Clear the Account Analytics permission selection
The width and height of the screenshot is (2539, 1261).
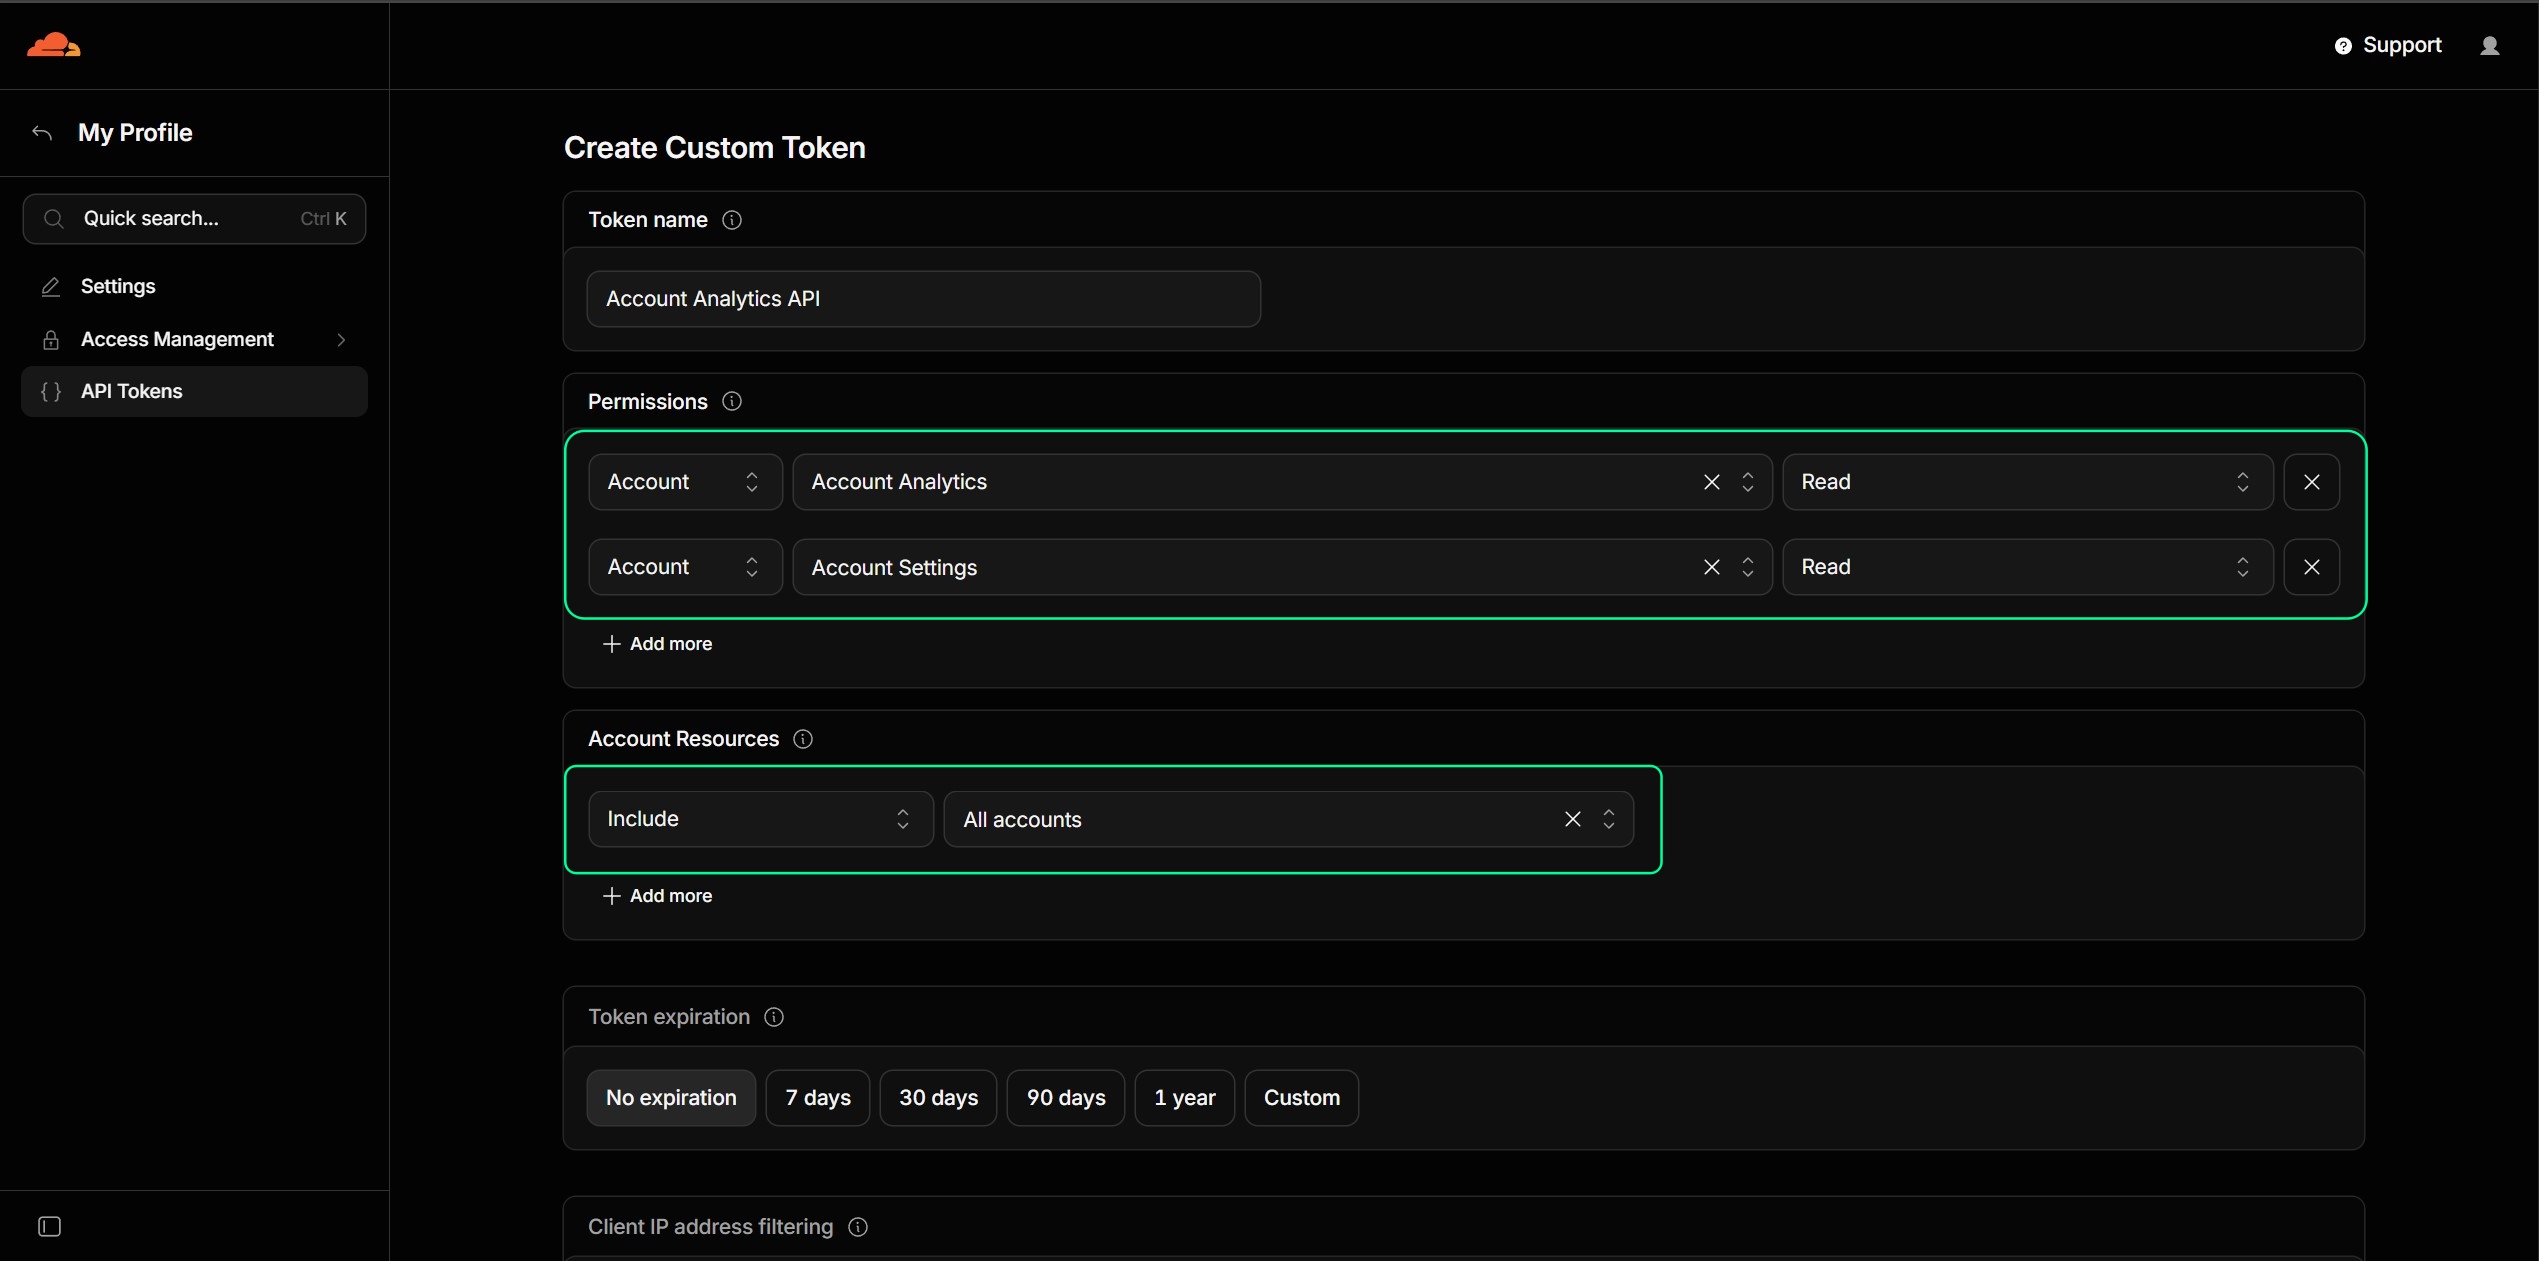1711,482
